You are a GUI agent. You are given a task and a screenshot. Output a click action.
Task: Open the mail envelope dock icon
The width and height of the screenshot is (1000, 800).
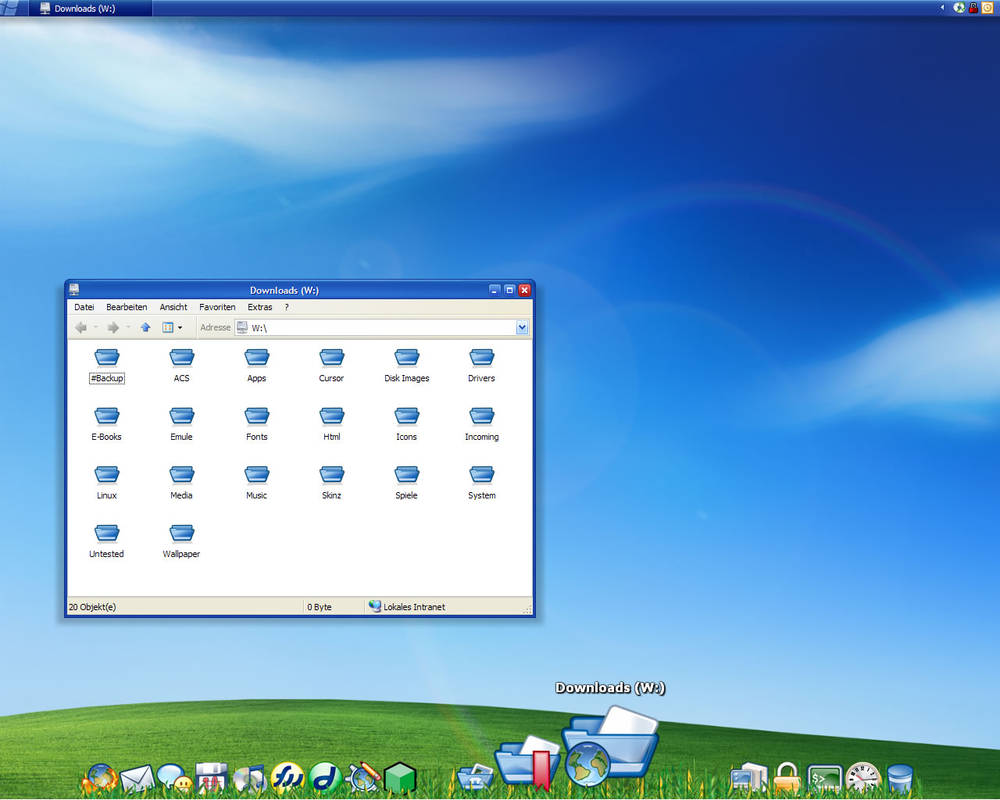(x=137, y=778)
